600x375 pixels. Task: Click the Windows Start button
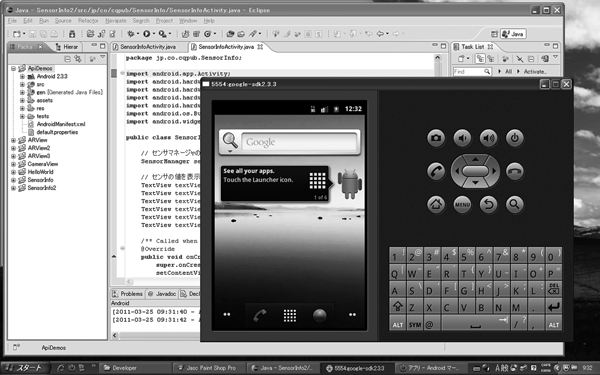coord(25,368)
